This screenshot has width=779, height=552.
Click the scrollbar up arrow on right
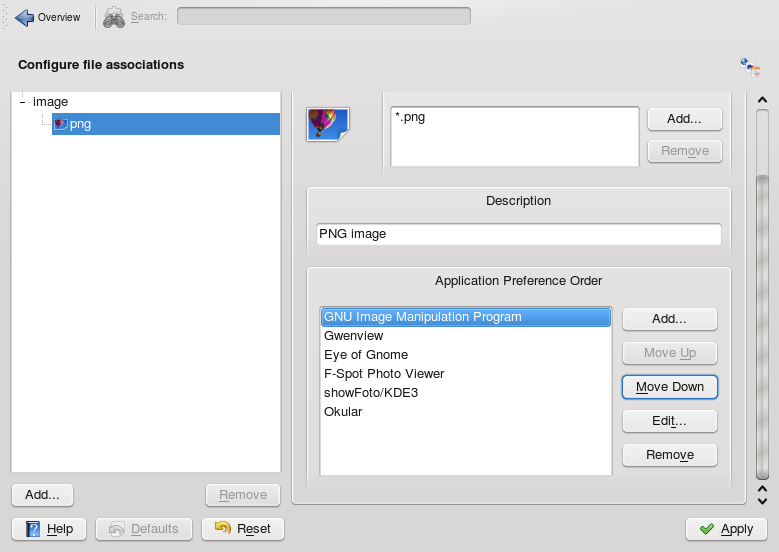762,100
